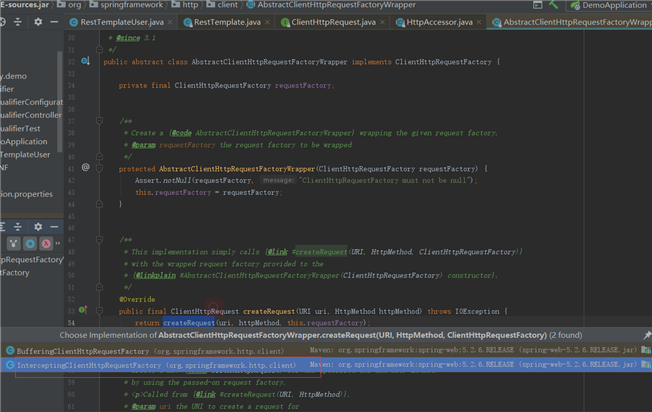Close the ClientHttpRequest.java tab
The width and height of the screenshot is (652, 412).
(382, 22)
